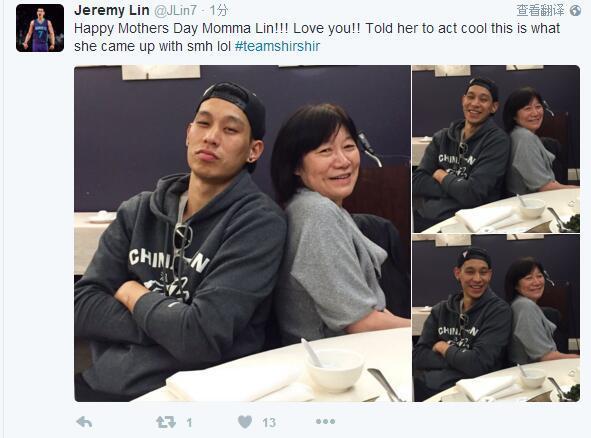Click the like count showing 13
The height and width of the screenshot is (438, 591).
click(269, 423)
